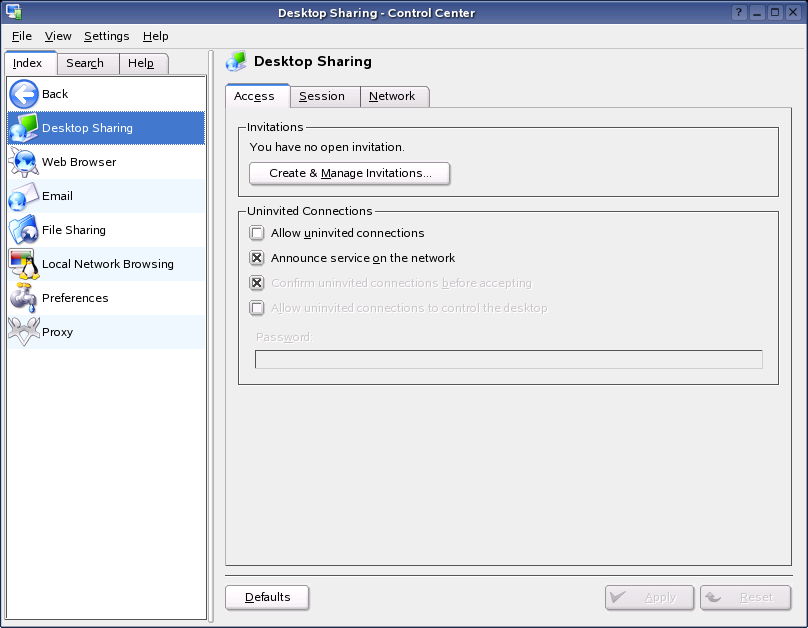Screen dimensions: 808x628
Task: Click the Defaults button
Action: [267, 597]
